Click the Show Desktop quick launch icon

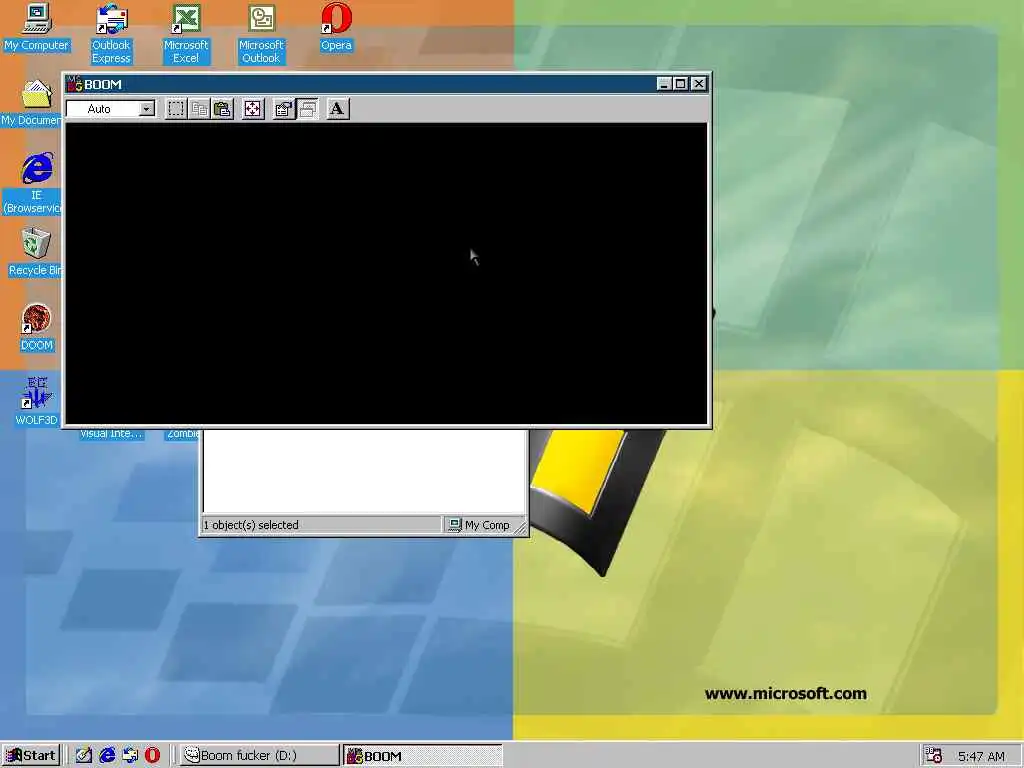(x=84, y=756)
